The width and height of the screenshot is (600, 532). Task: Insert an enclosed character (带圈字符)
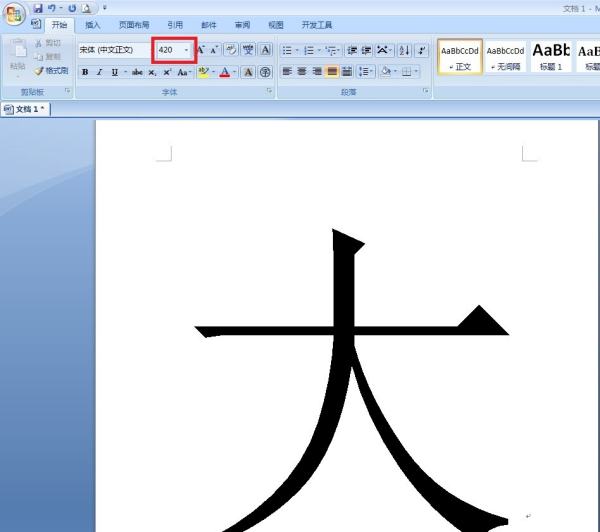click(265, 72)
